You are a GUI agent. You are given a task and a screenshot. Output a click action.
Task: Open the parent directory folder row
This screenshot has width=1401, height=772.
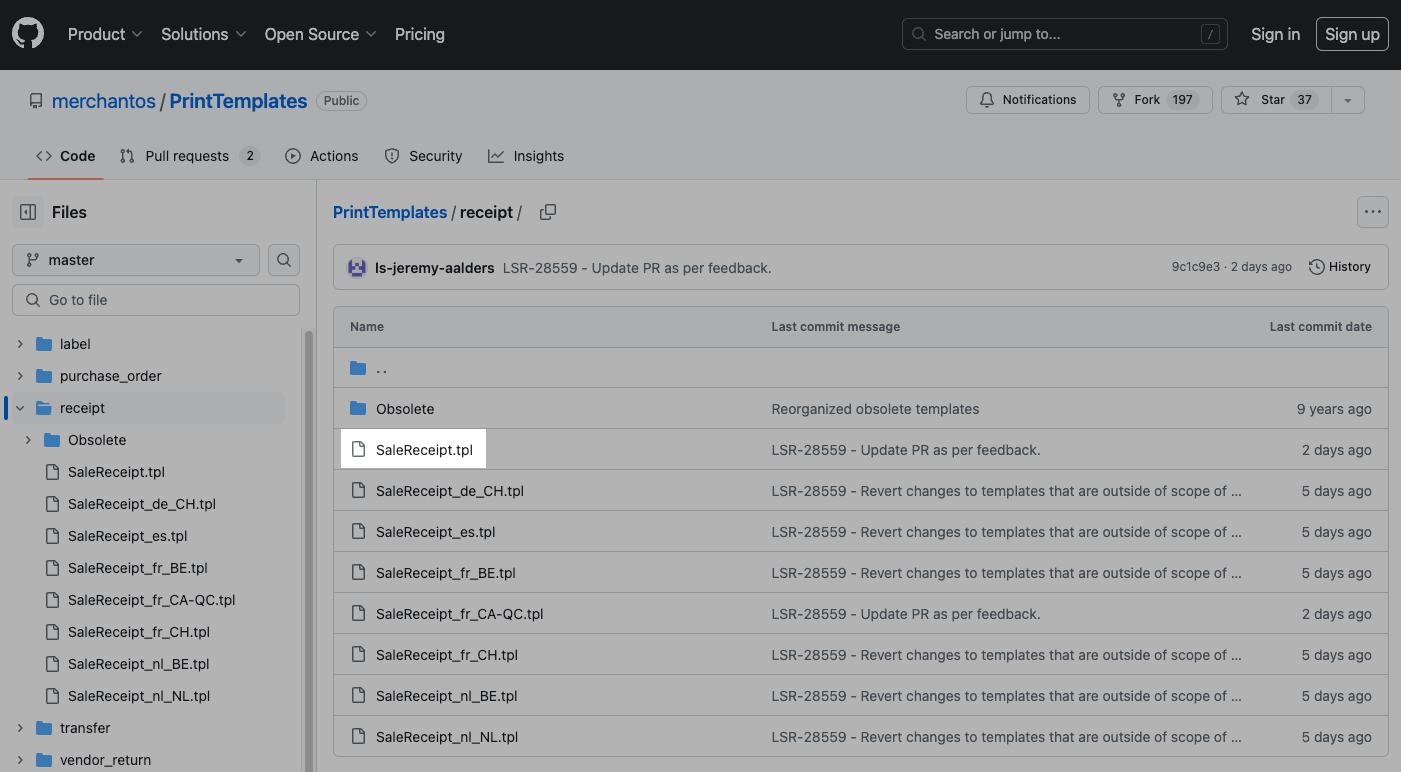coord(860,368)
